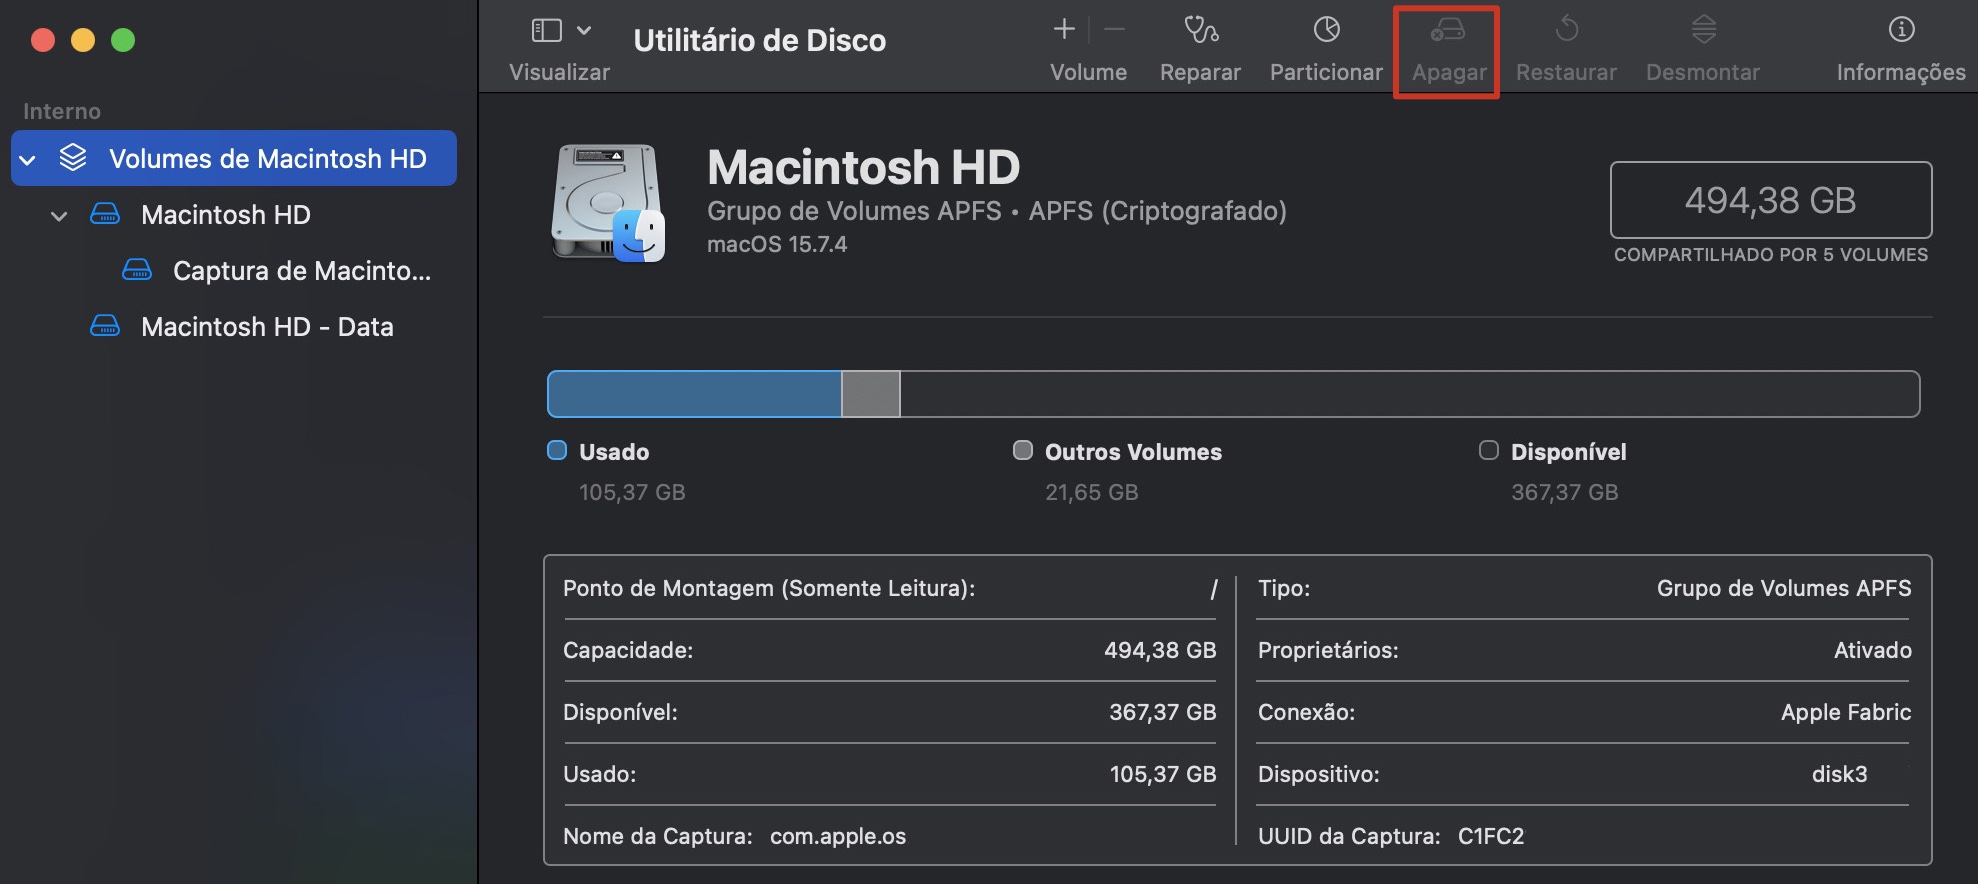Run Reparar first aid stethoscope icon
The height and width of the screenshot is (884, 1978).
click(1200, 29)
